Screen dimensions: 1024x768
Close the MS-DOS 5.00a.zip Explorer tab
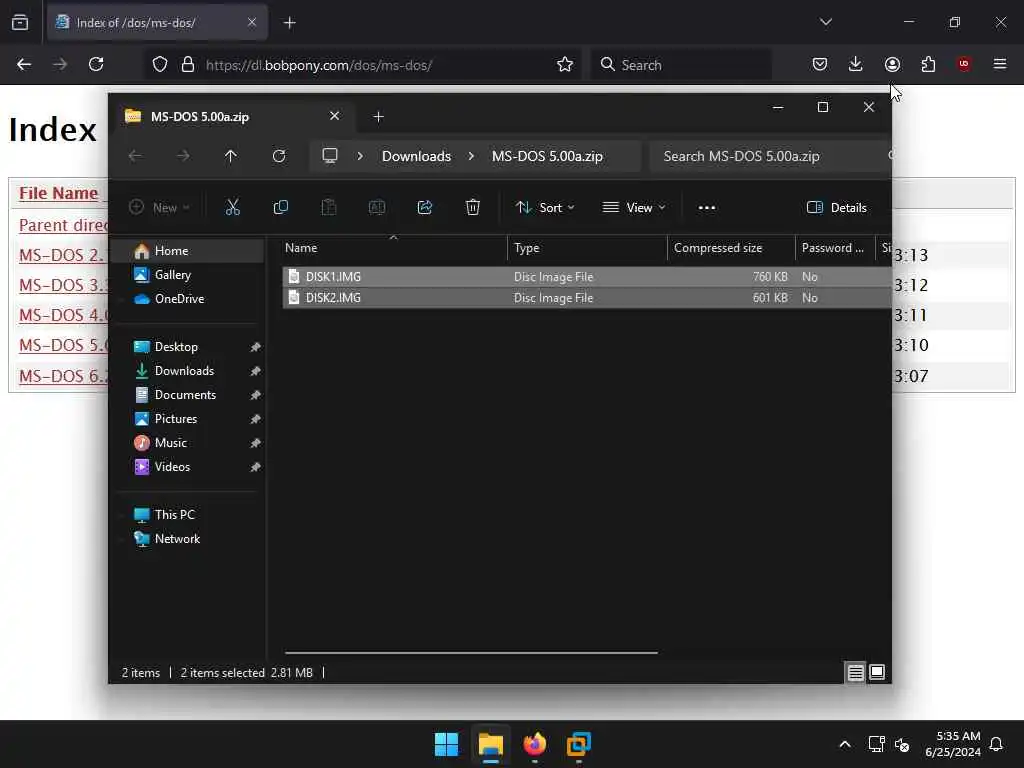[x=334, y=116]
